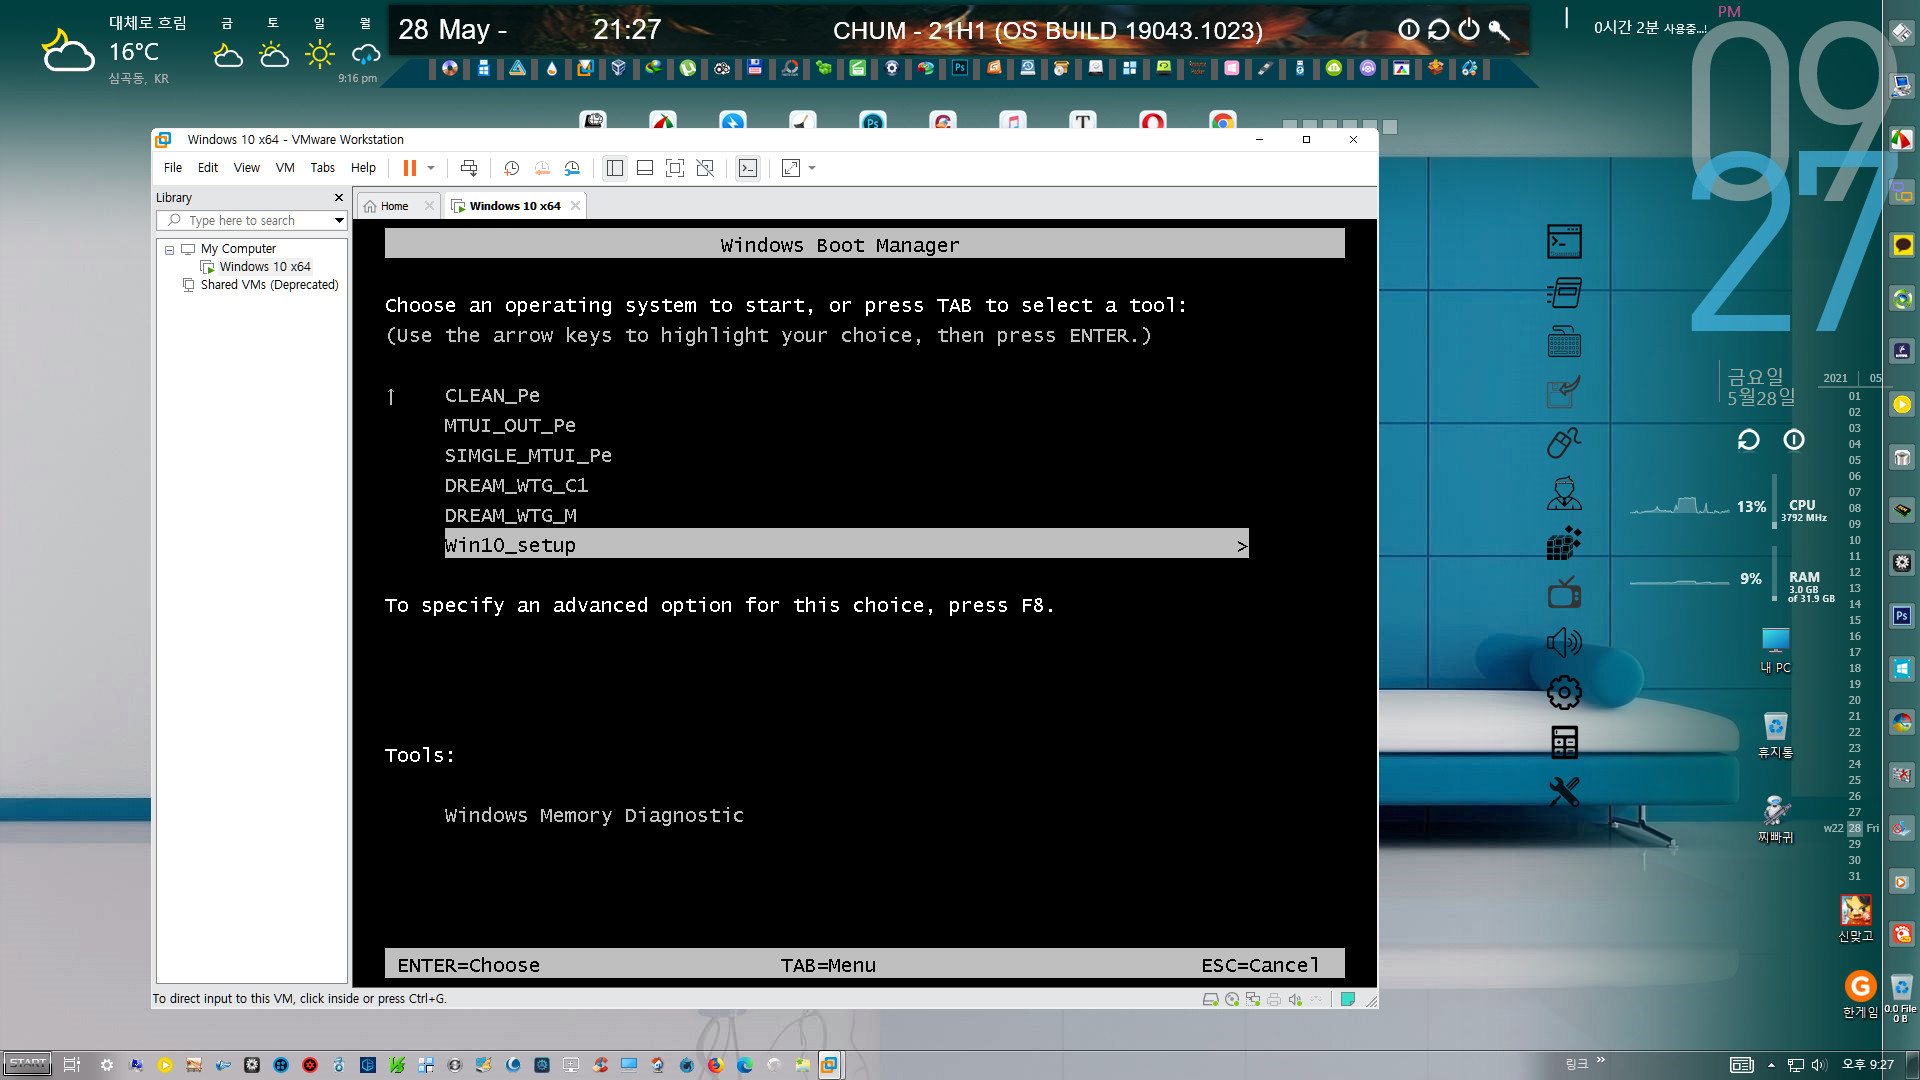Click the Send Ctrl+Alt+Del toolbar icon

point(469,168)
